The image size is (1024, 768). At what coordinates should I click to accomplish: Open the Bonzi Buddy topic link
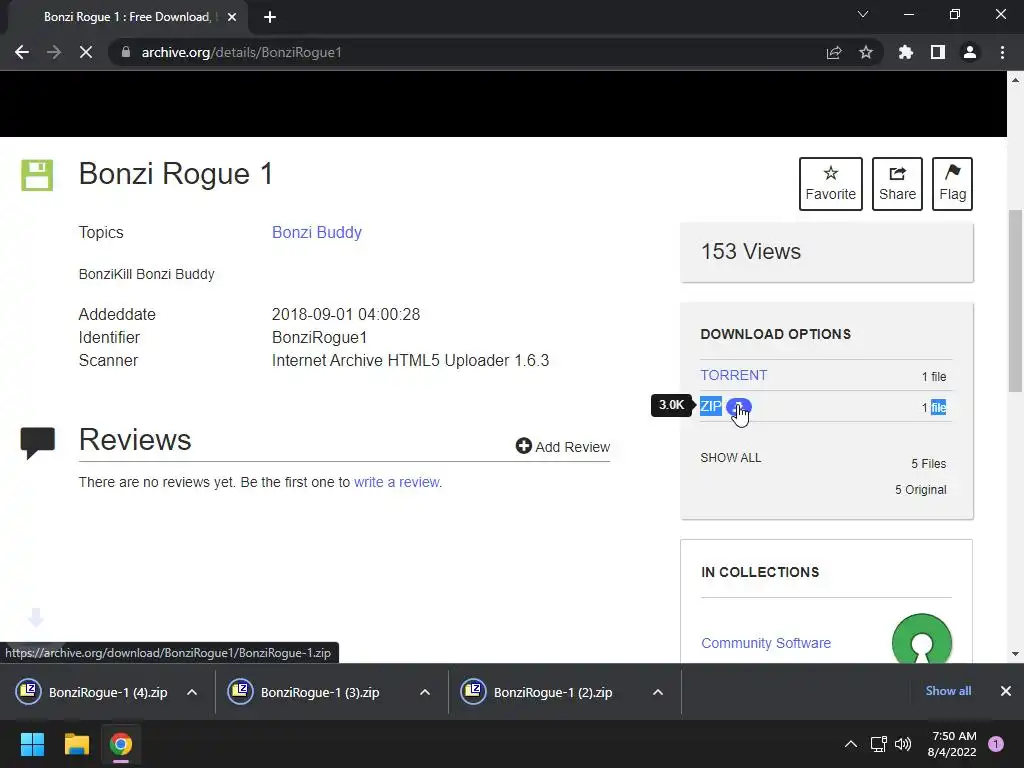coord(317,232)
